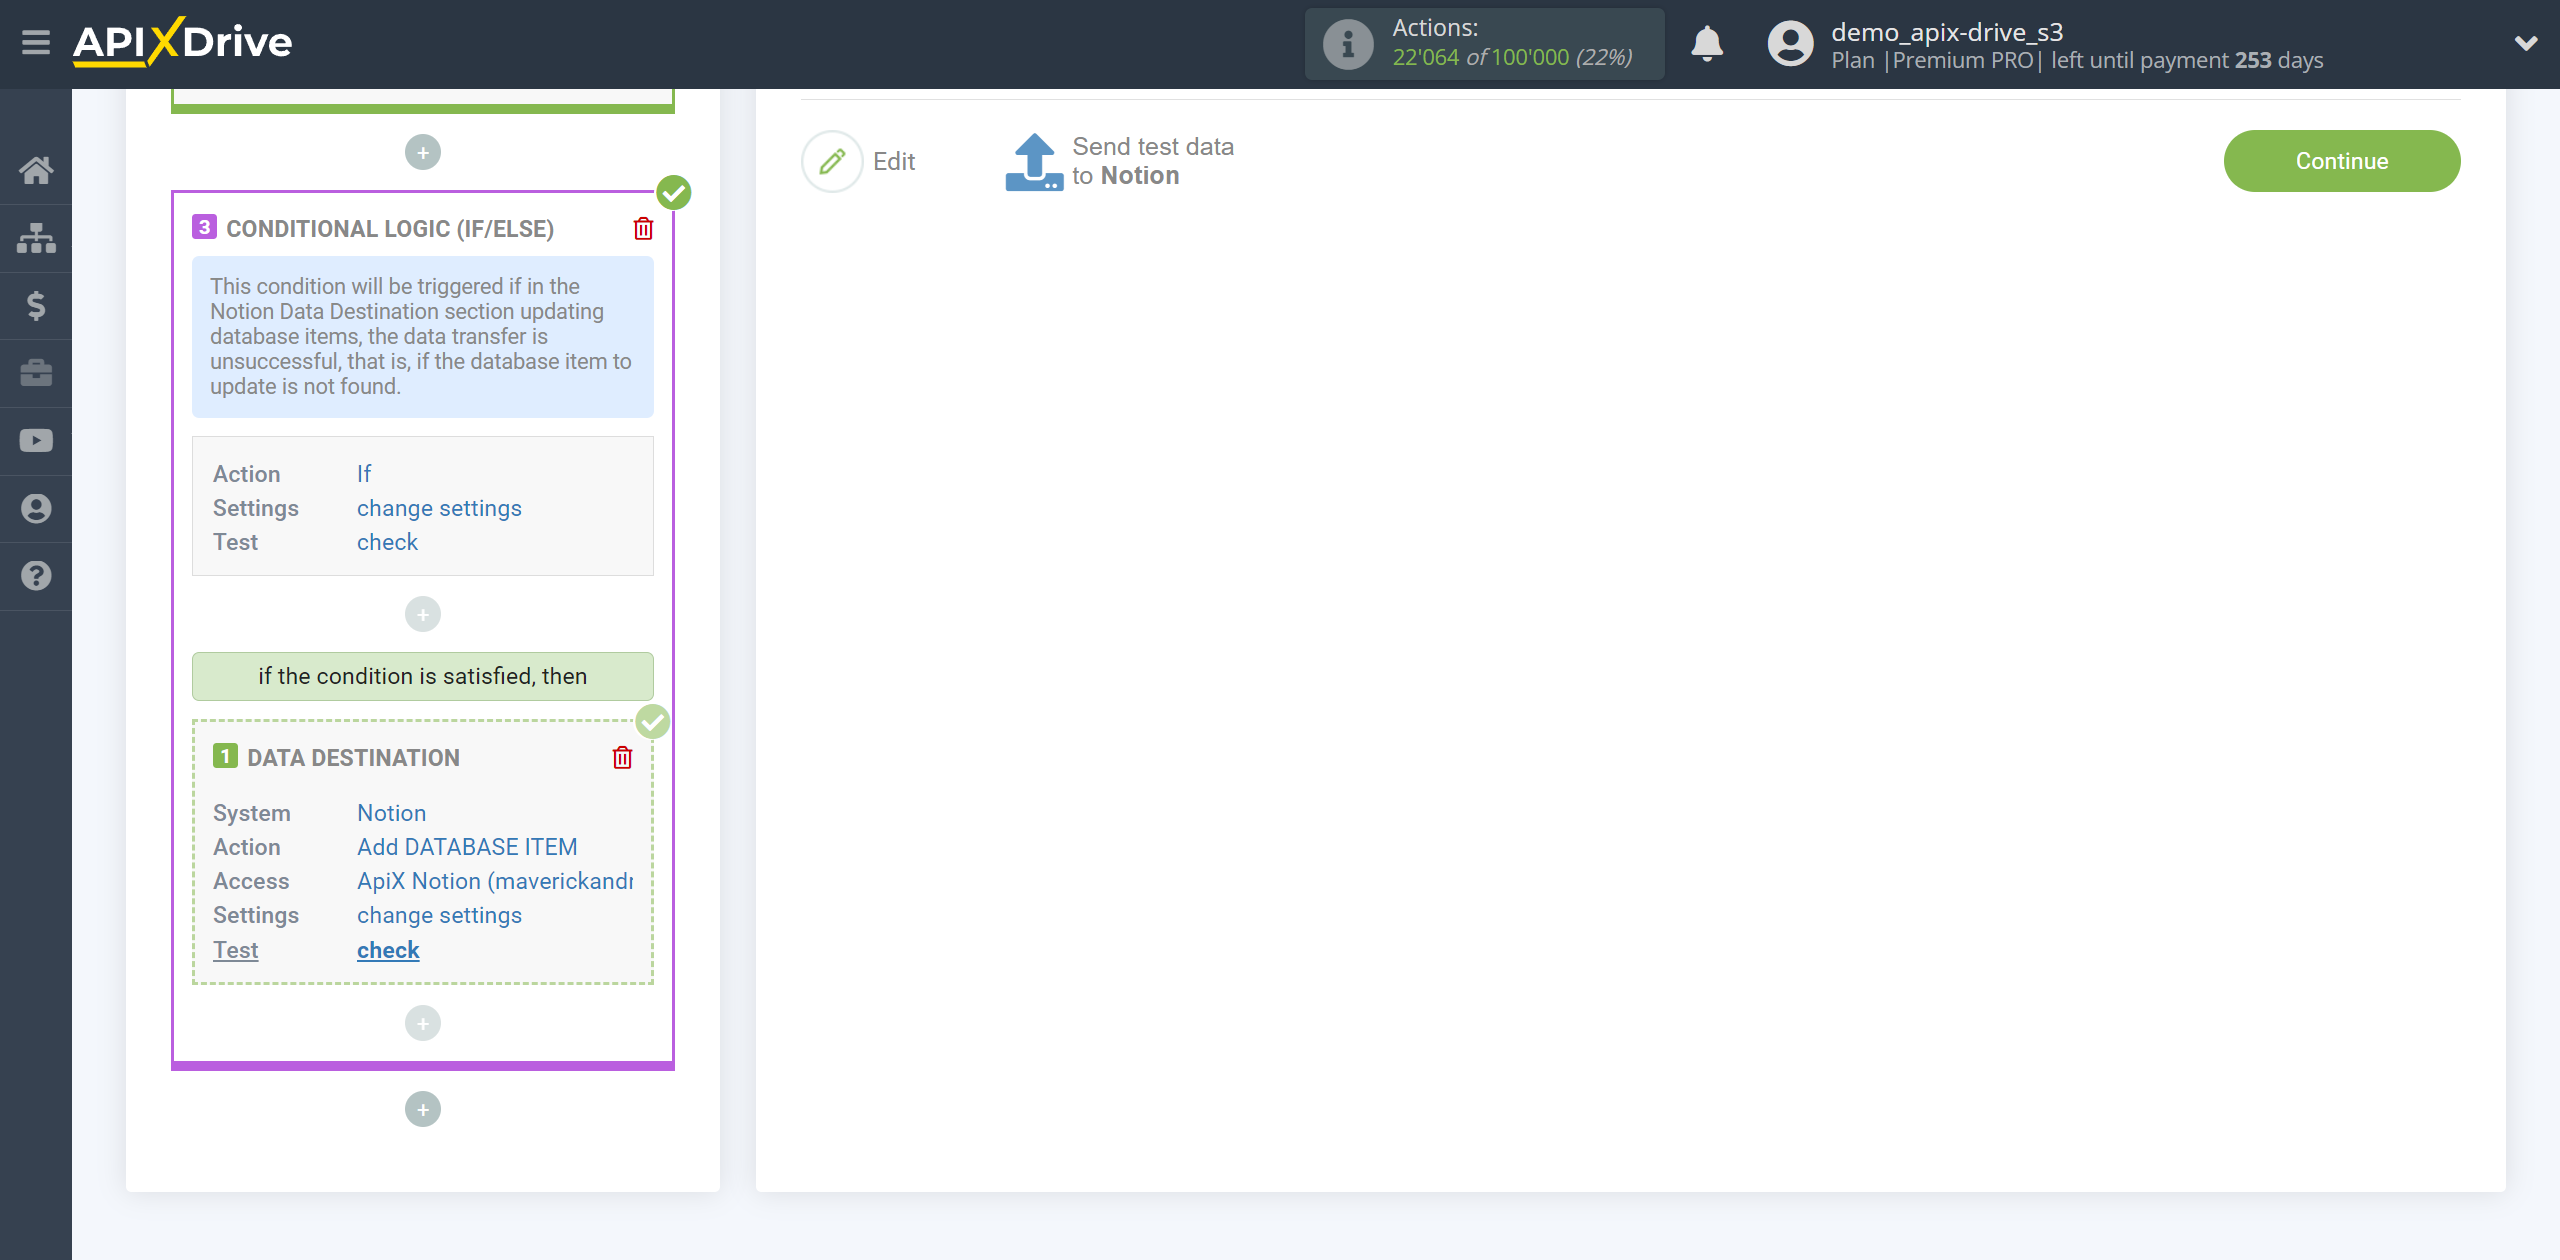
Task: Click the ApiX-Drive logo
Action: point(183,42)
